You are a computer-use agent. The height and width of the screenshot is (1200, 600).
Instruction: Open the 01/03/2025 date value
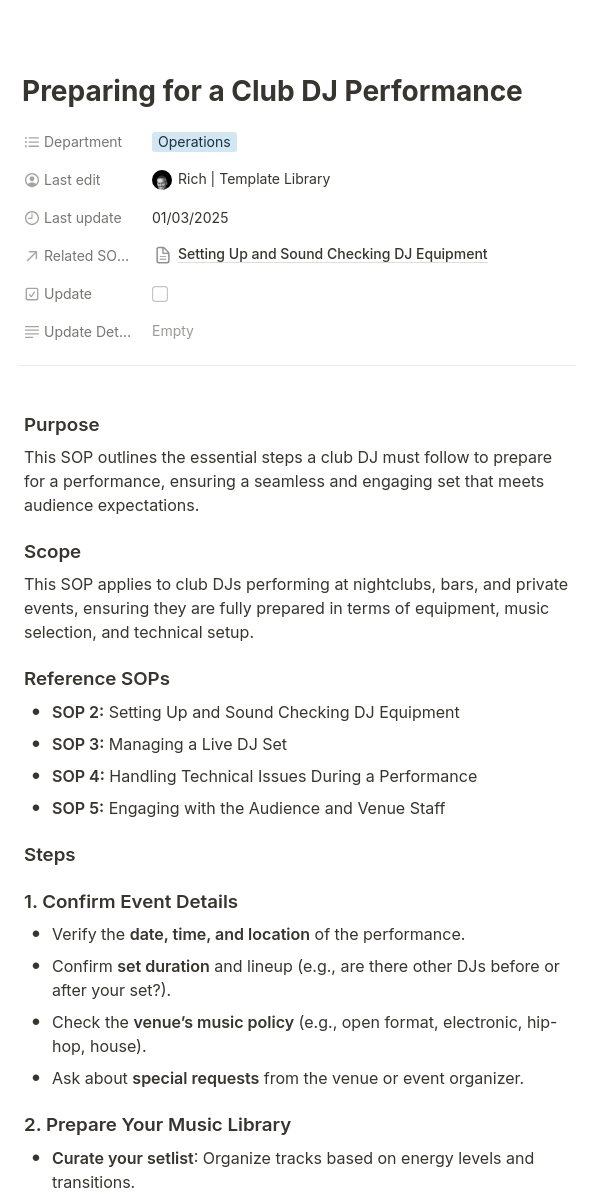click(x=190, y=218)
